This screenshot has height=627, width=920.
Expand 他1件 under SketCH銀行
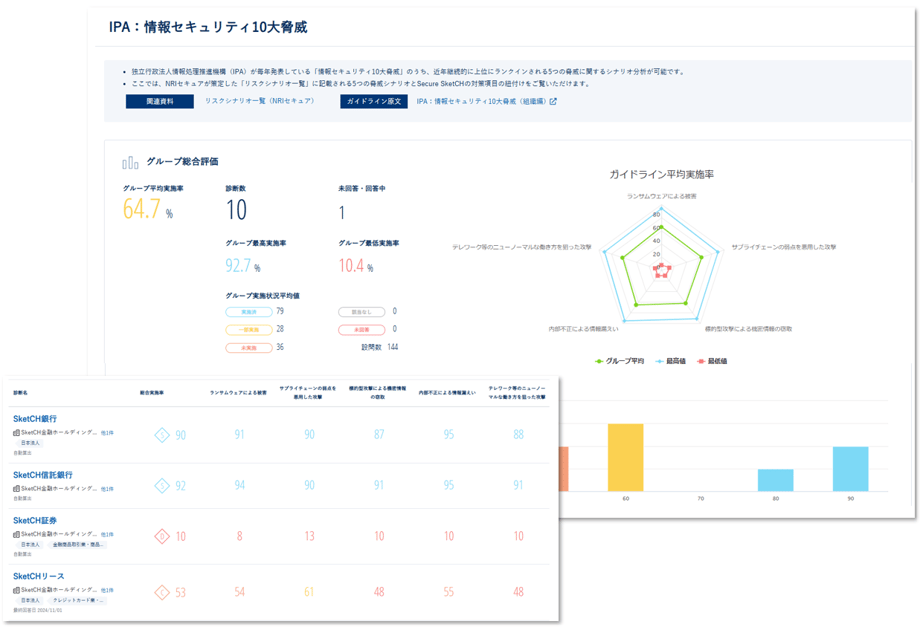[107, 433]
